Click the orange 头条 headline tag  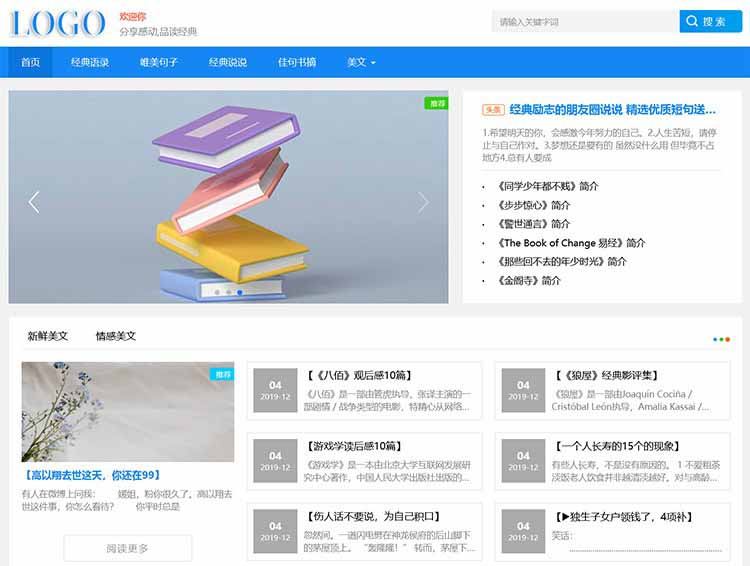(493, 110)
